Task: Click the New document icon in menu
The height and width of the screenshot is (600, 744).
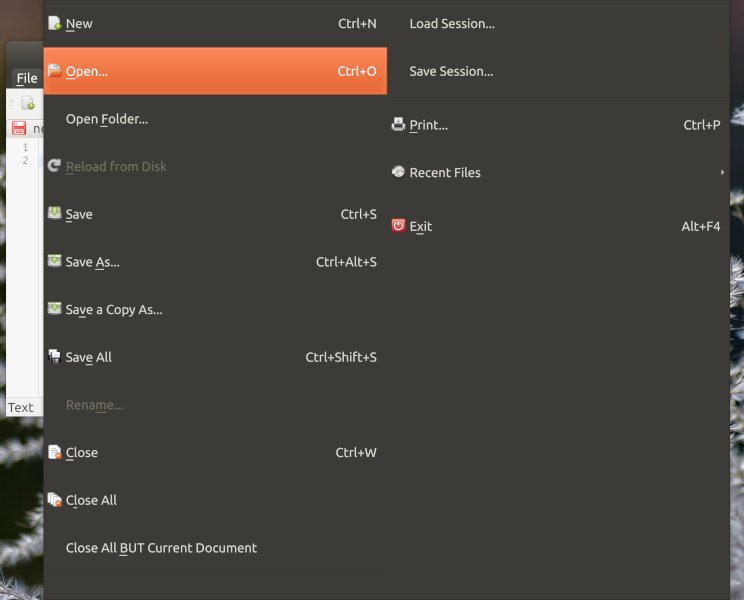Action: click(55, 23)
